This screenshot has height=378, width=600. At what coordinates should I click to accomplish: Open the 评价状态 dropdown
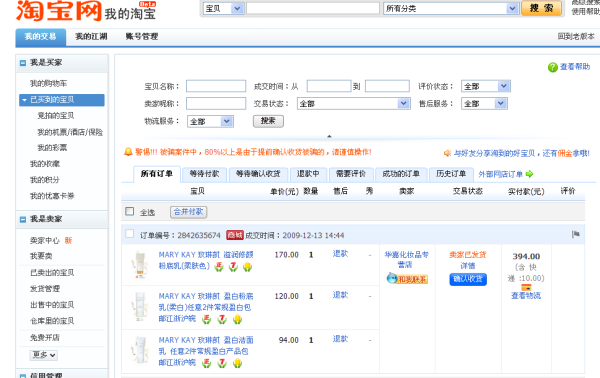486,86
